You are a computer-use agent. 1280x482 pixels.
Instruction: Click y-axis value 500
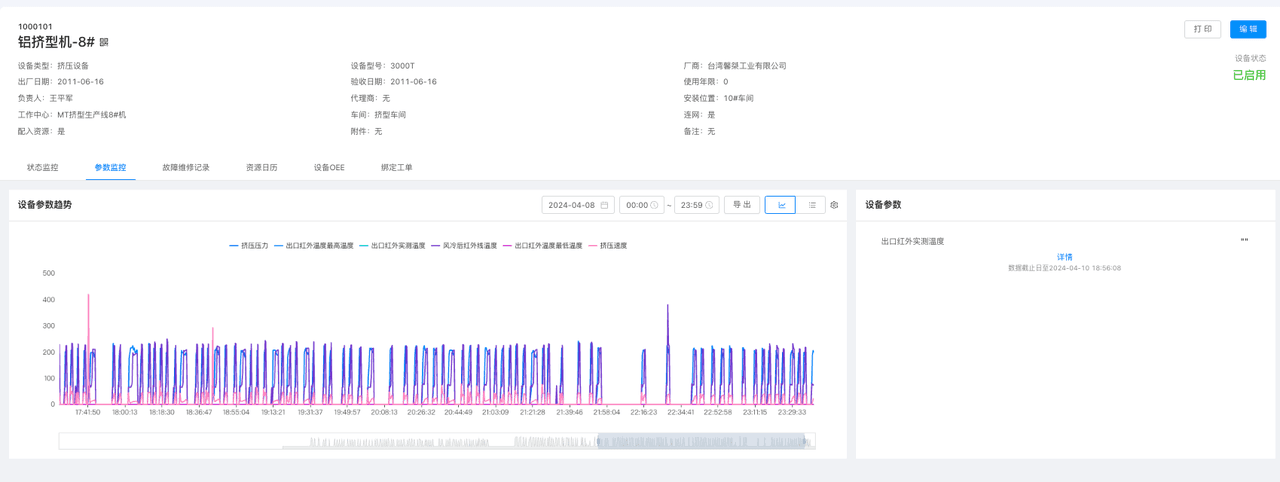[49, 273]
